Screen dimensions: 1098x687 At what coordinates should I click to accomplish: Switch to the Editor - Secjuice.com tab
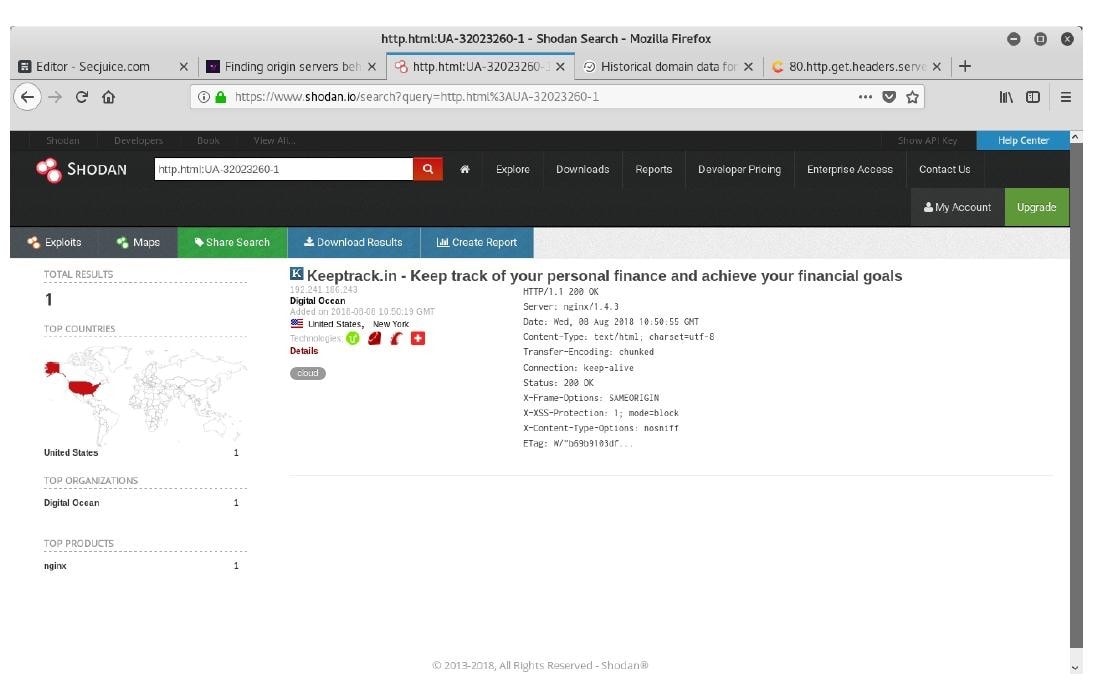tap(93, 67)
